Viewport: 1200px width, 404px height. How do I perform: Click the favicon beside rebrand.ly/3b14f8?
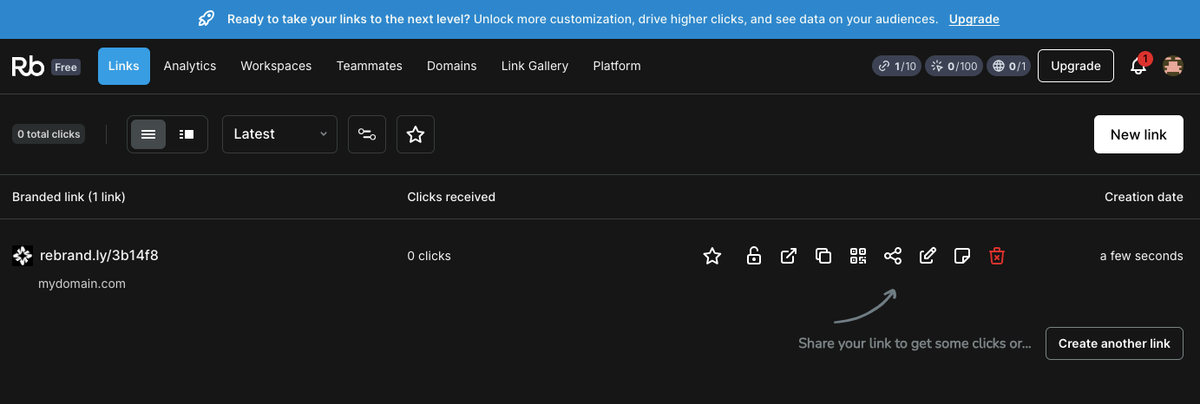22,256
